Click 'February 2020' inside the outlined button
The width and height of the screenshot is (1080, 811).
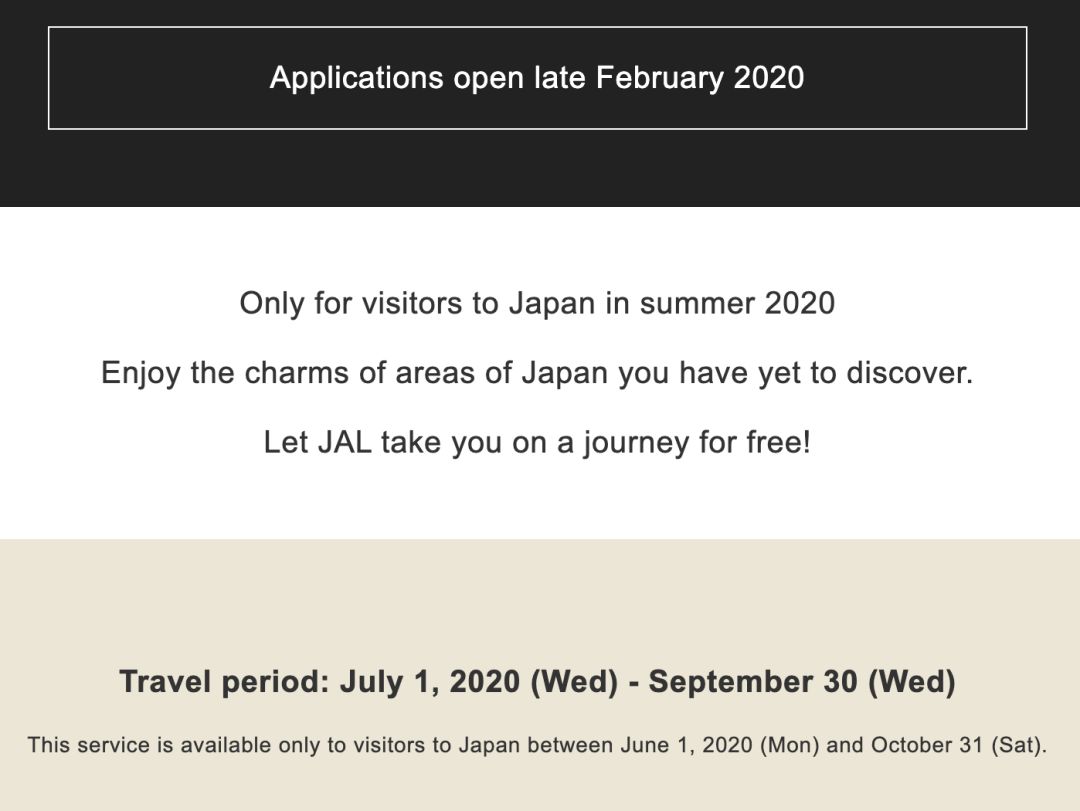700,78
